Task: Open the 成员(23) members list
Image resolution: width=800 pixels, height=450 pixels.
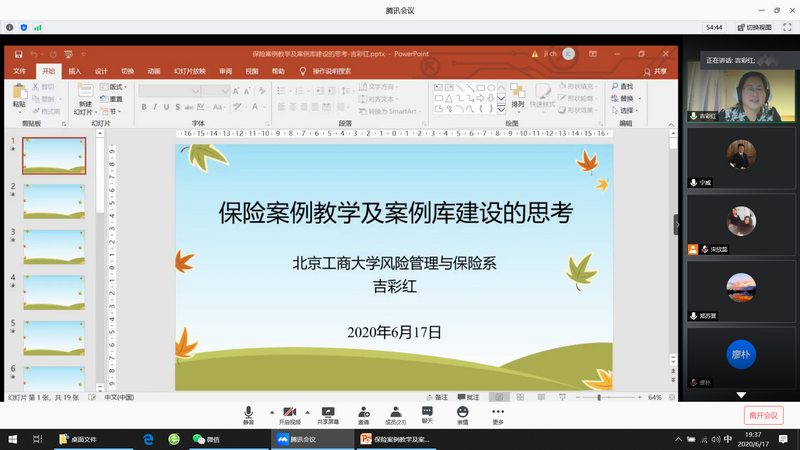Action: (x=396, y=414)
